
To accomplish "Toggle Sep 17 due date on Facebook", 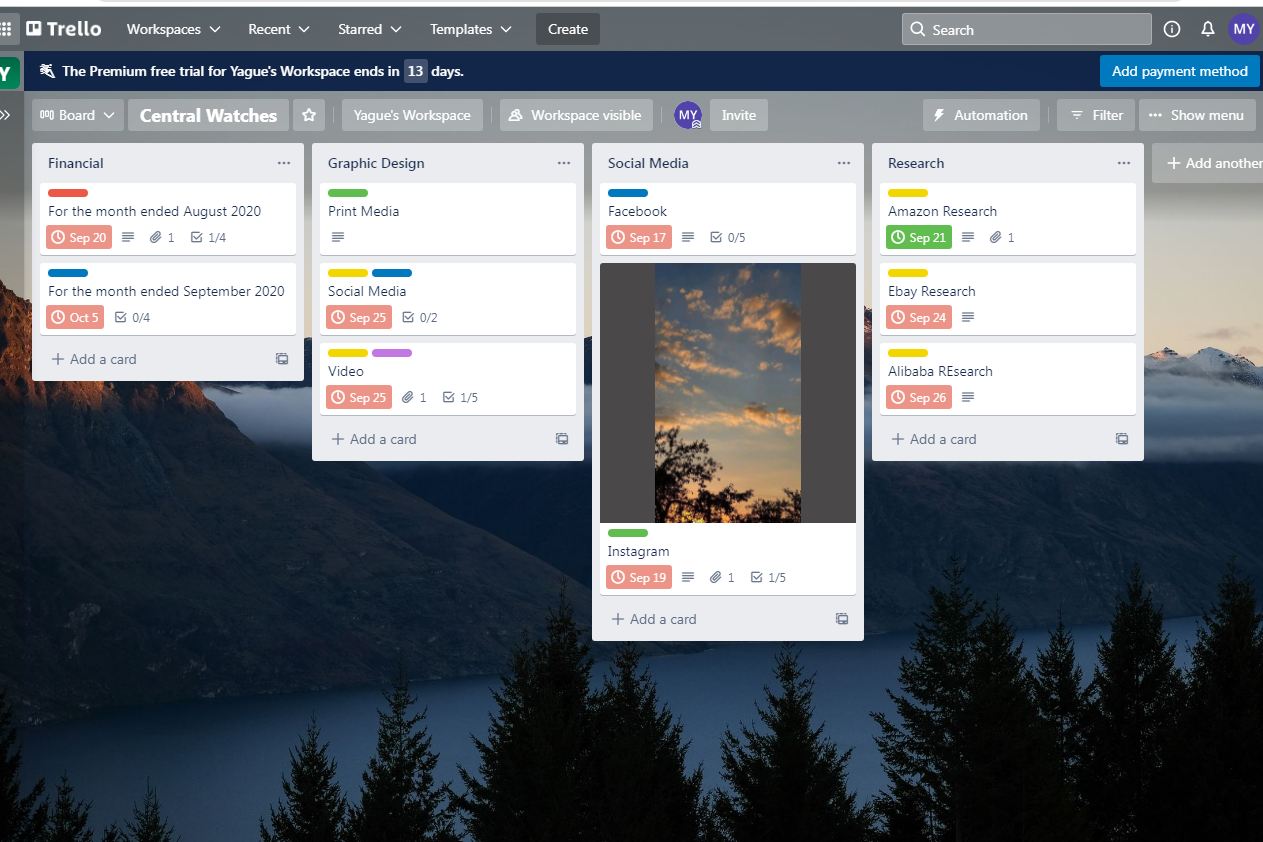I will [x=639, y=237].
